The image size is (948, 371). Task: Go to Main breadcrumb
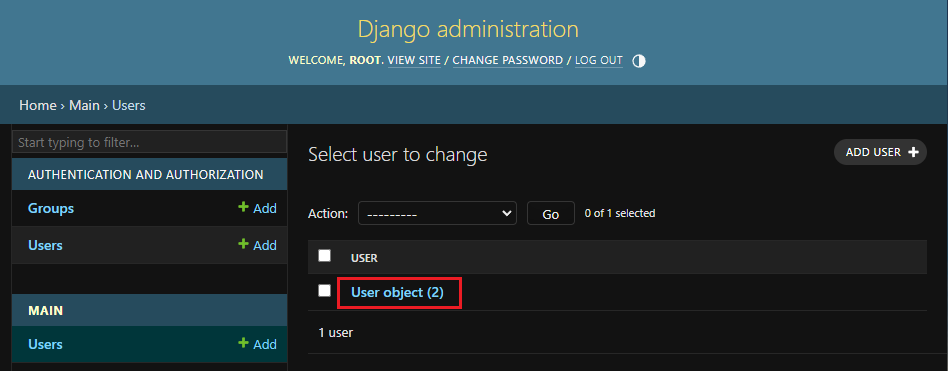84,105
